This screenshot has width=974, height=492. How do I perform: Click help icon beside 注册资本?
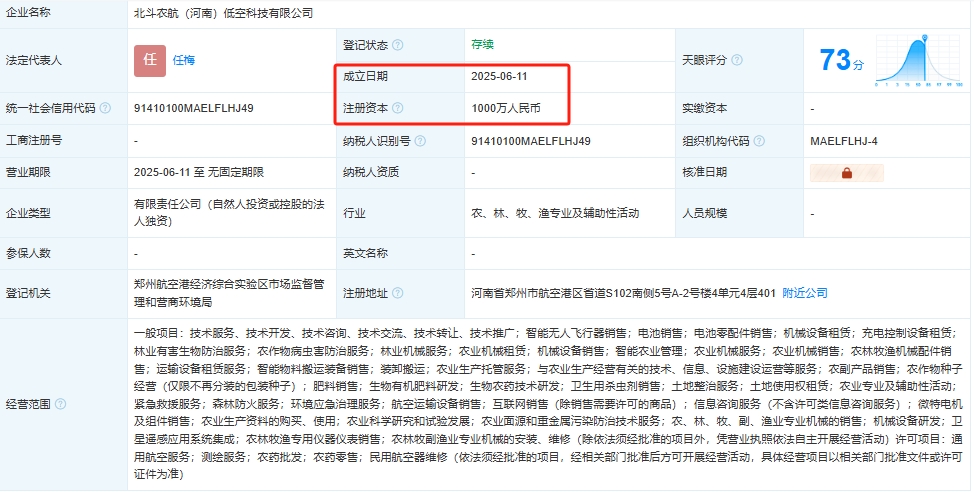coord(398,108)
